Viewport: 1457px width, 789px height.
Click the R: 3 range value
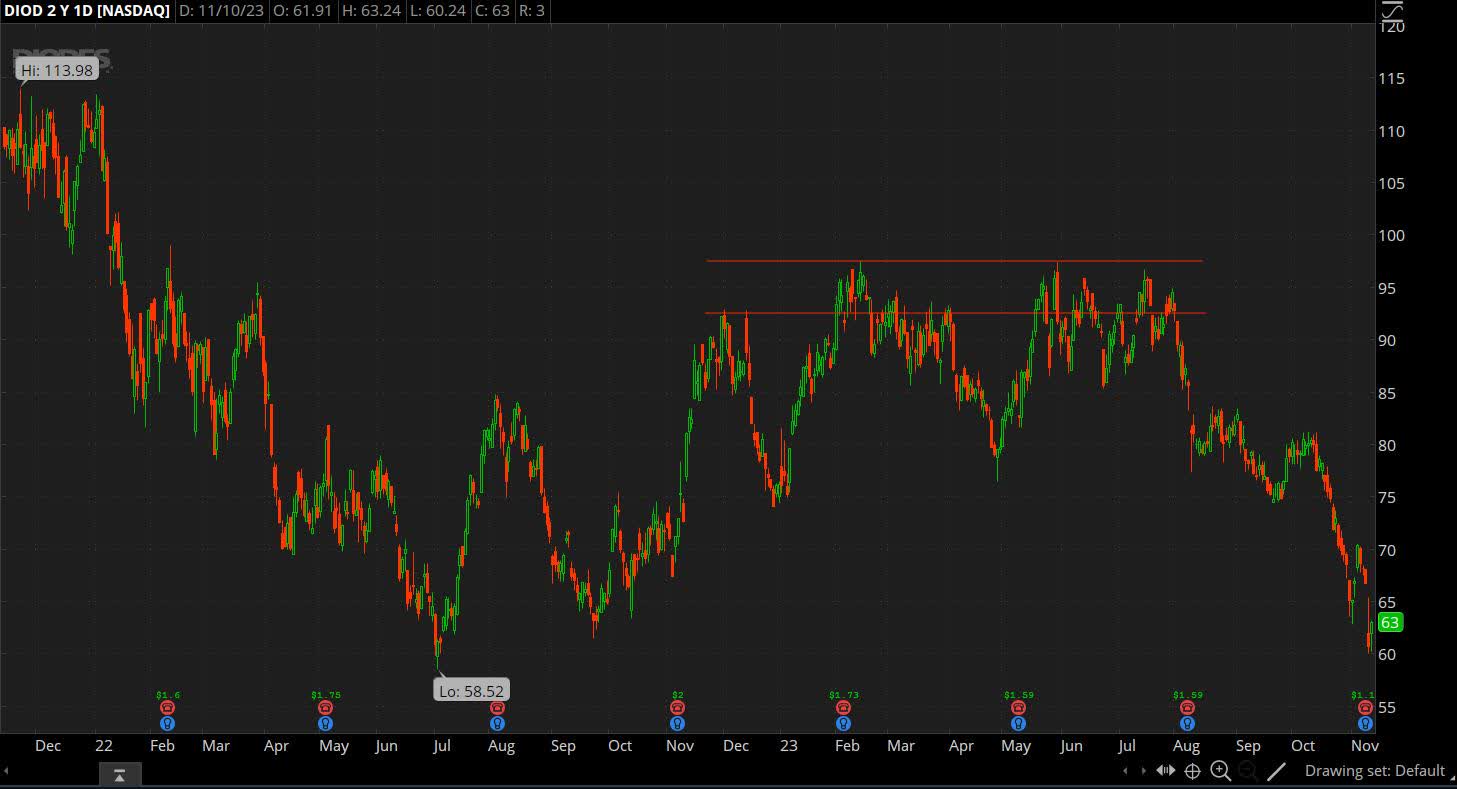[x=533, y=11]
